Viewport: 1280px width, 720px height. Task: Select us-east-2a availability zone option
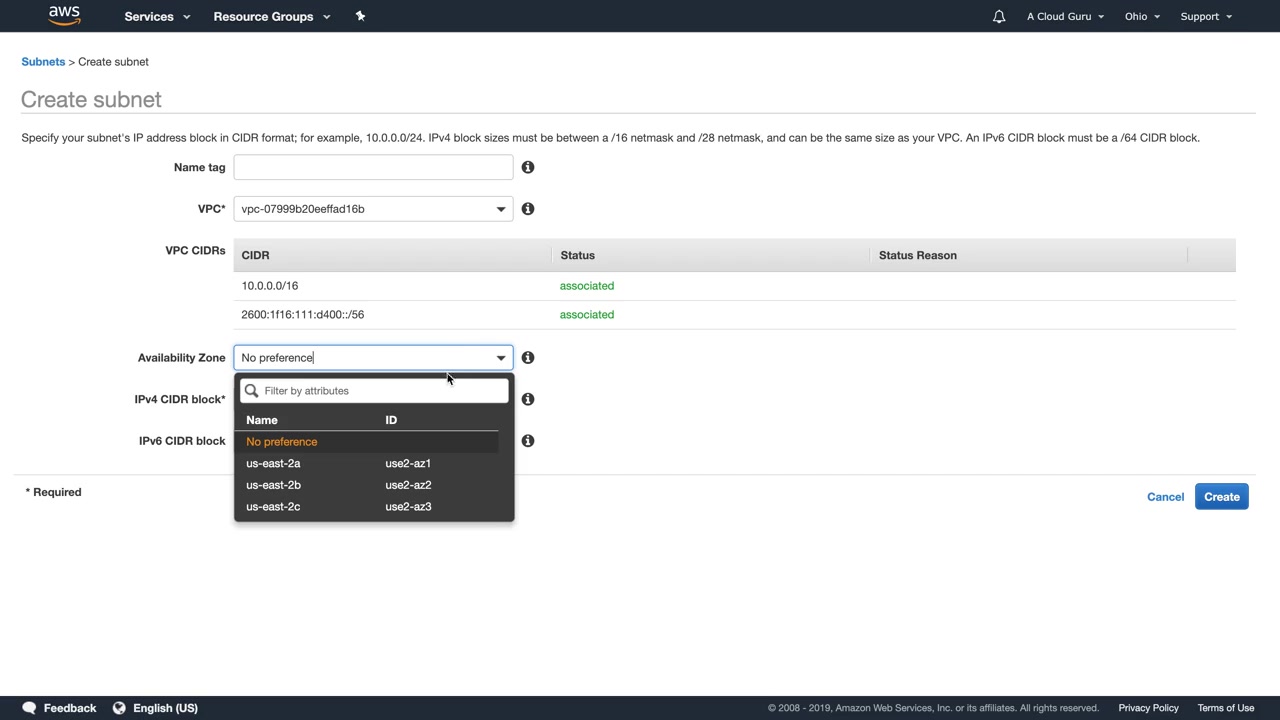[273, 464]
